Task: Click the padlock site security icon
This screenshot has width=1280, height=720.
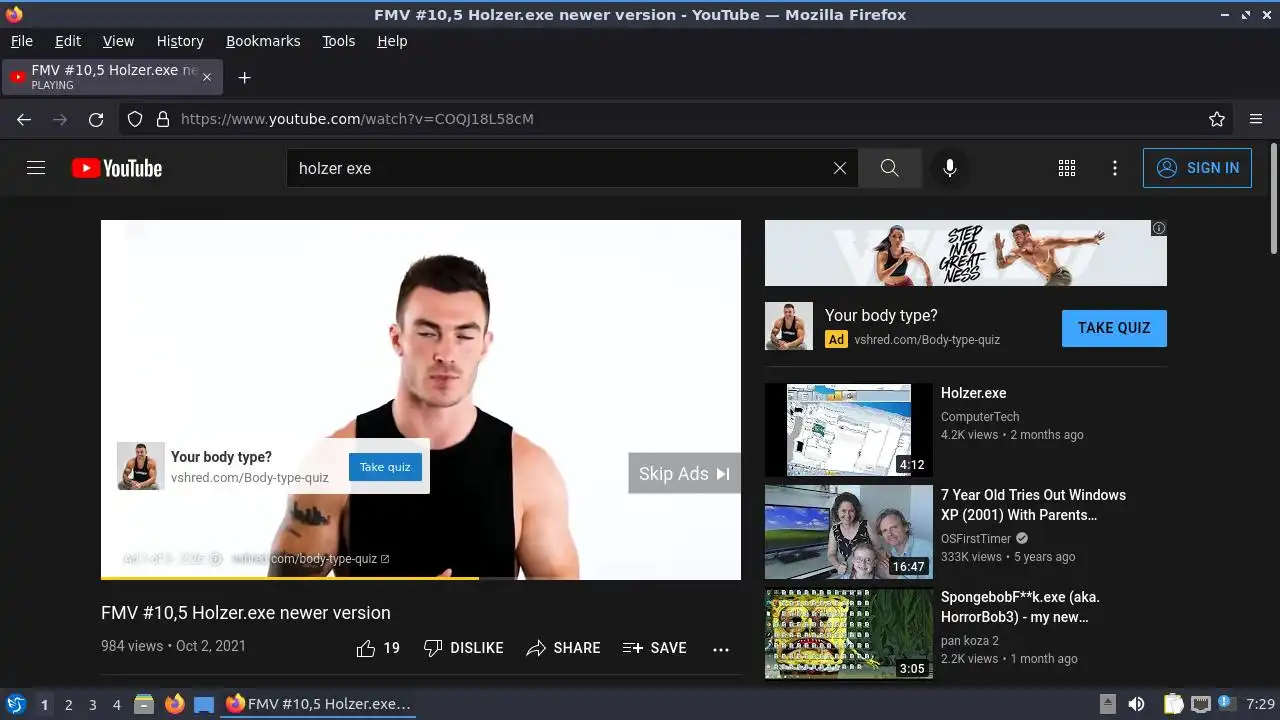Action: [x=163, y=119]
